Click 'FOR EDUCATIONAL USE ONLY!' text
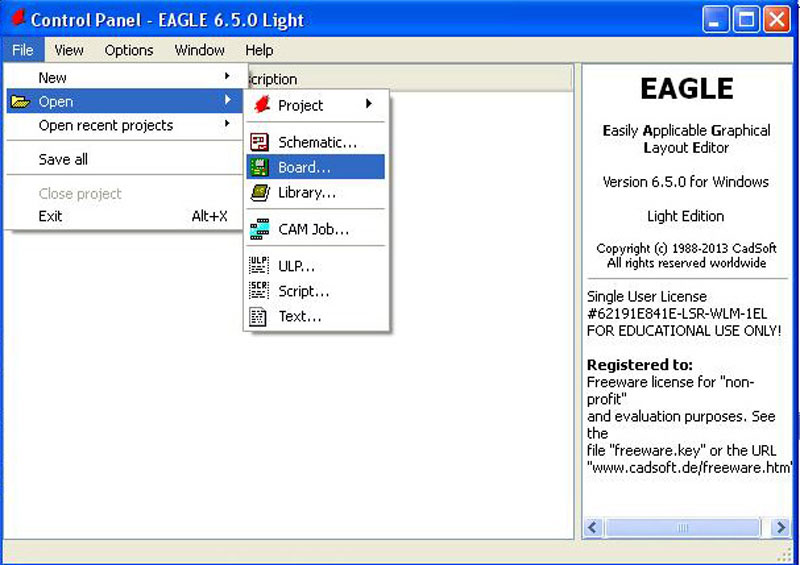800x565 pixels. pos(684,331)
